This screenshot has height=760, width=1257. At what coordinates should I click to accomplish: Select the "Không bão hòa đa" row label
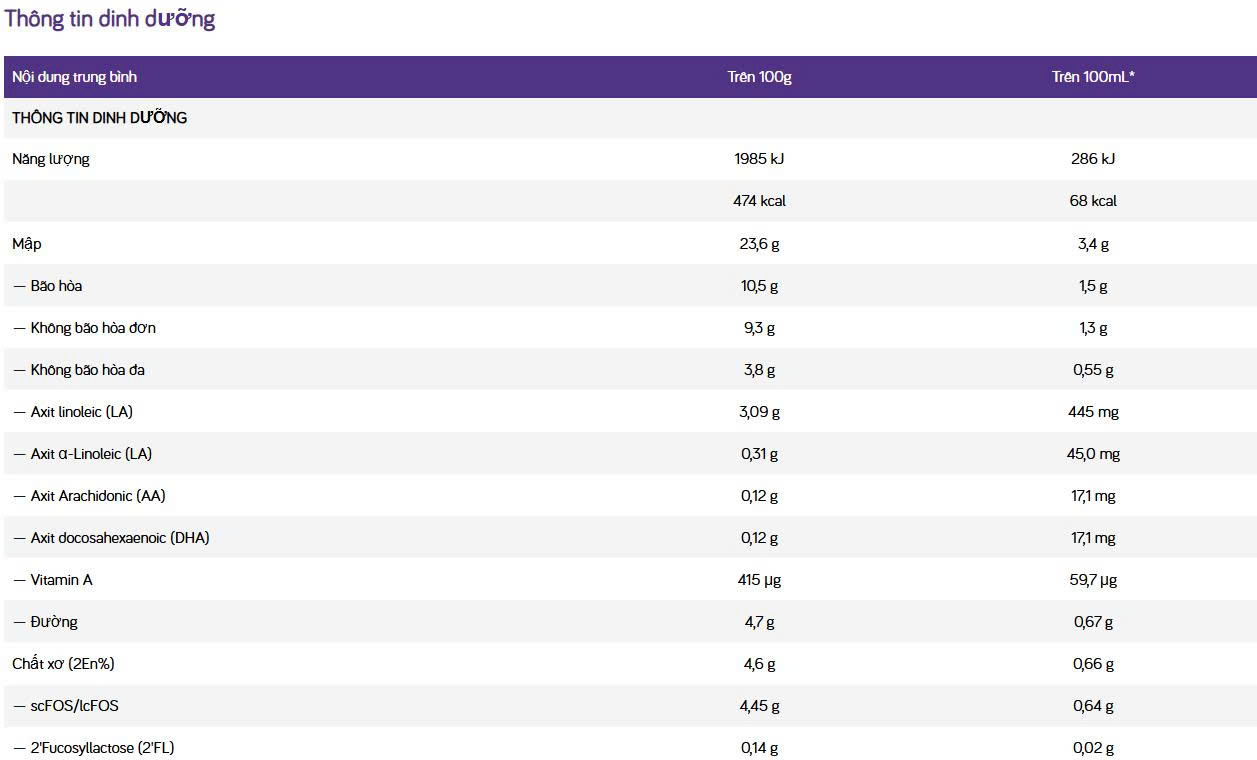tap(87, 370)
